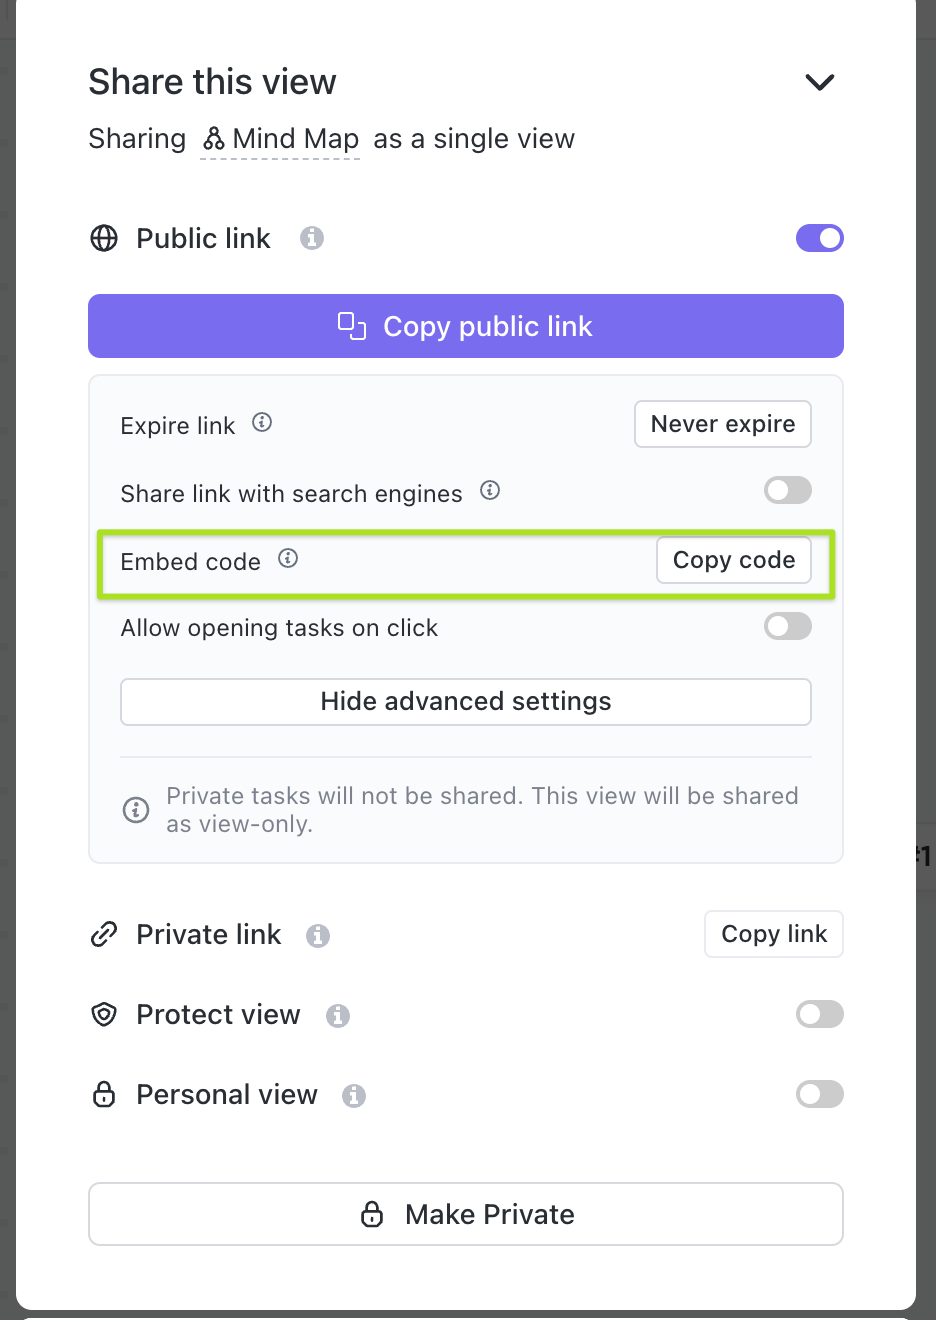This screenshot has height=1320, width=936.
Task: Toggle Allow opening tasks on click
Action: (x=788, y=626)
